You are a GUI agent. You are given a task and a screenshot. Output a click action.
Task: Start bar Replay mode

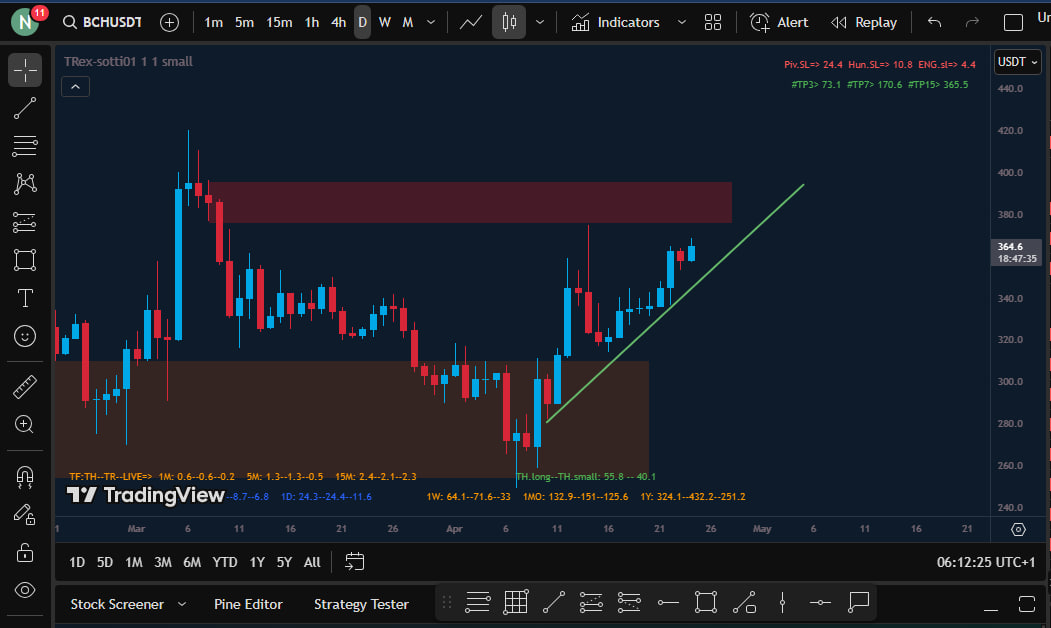click(864, 22)
